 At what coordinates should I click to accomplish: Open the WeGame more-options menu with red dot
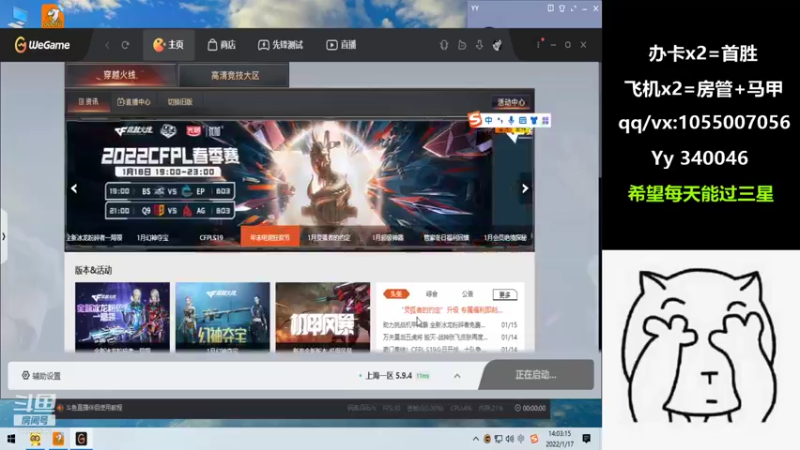pyautogui.click(x=538, y=44)
